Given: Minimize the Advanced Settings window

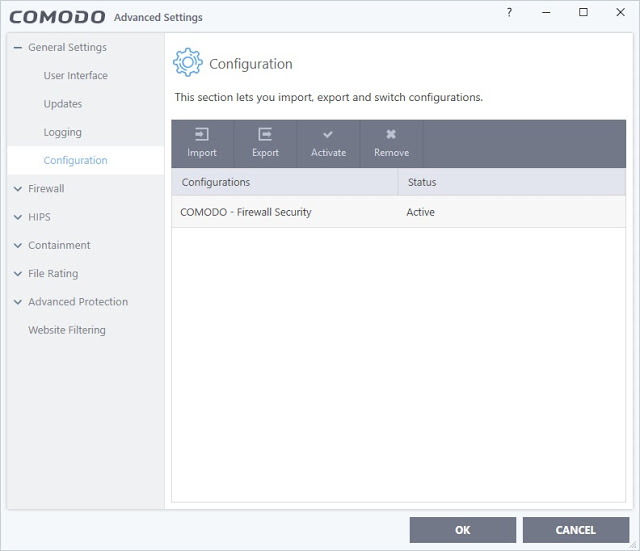Looking at the screenshot, I should click(x=546, y=12).
